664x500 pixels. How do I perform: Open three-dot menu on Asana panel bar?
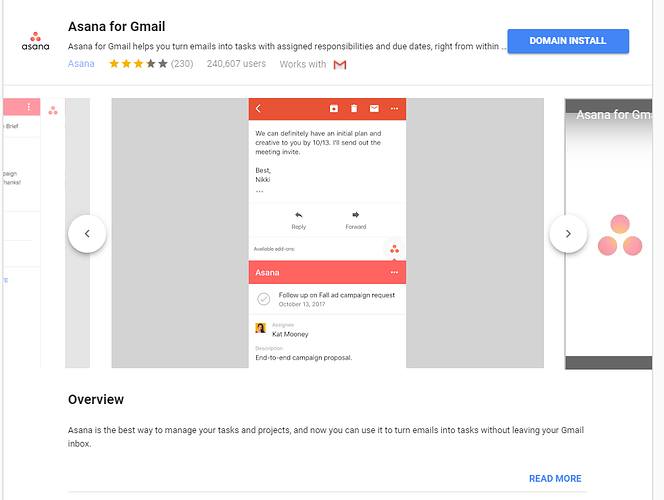coord(394,272)
